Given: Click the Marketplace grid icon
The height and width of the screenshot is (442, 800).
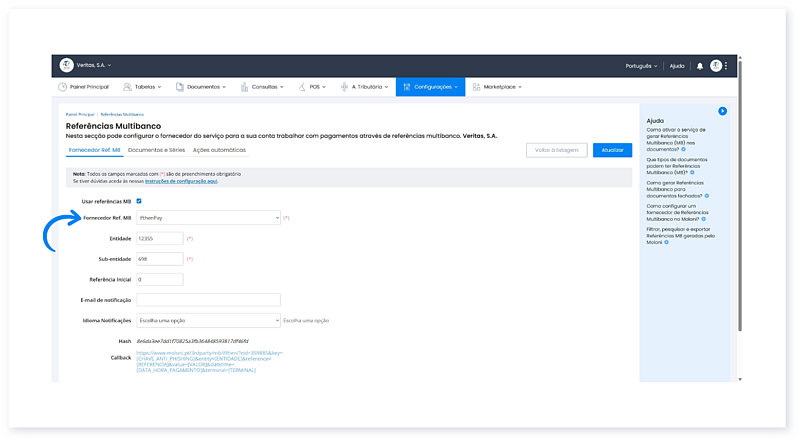Looking at the screenshot, I should [476, 87].
